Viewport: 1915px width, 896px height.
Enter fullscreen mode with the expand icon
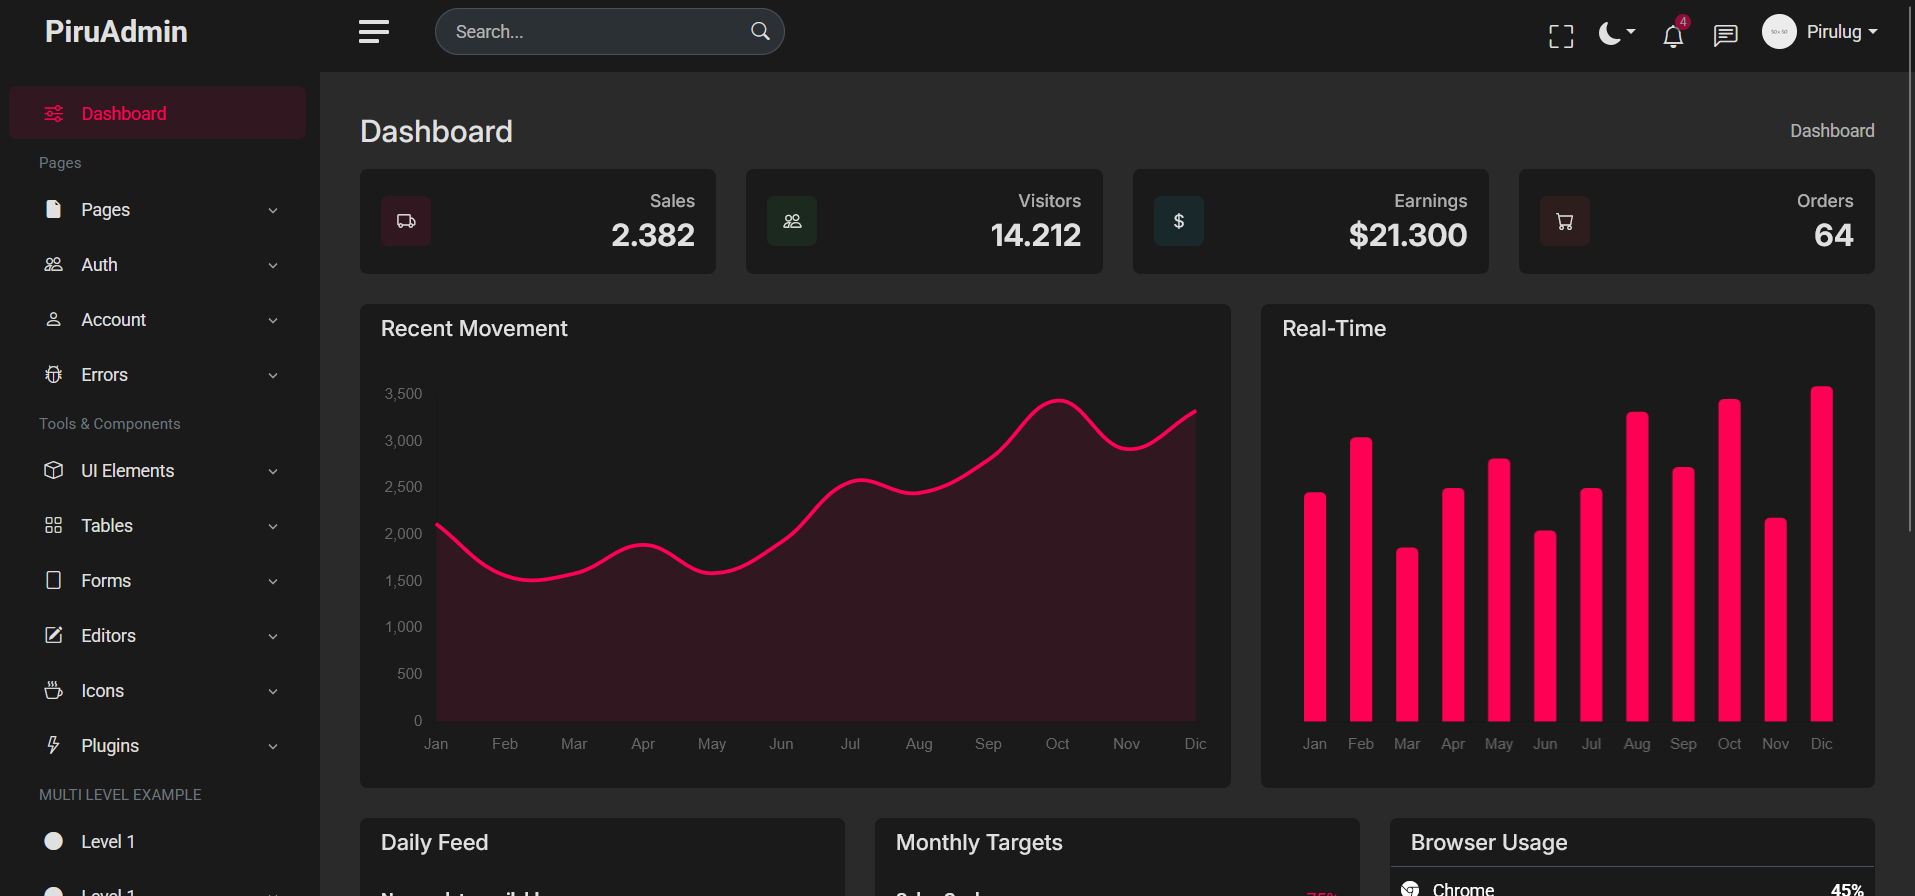tap(1561, 36)
